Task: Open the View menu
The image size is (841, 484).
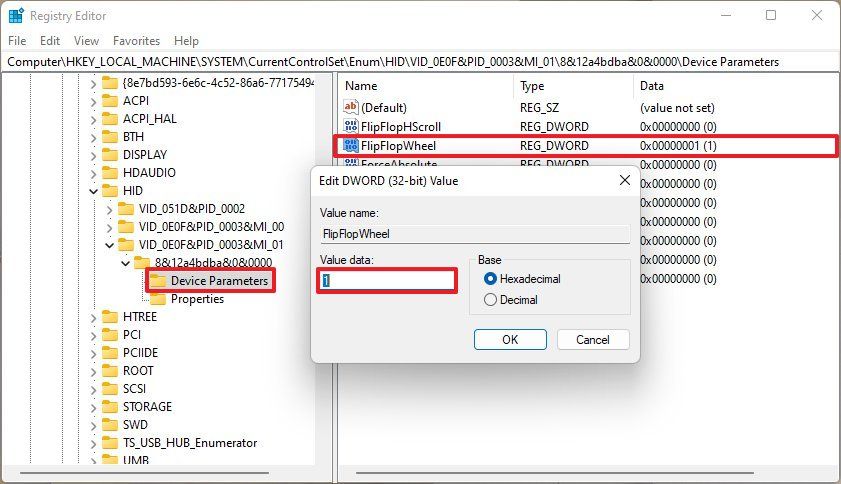Action: [x=86, y=41]
